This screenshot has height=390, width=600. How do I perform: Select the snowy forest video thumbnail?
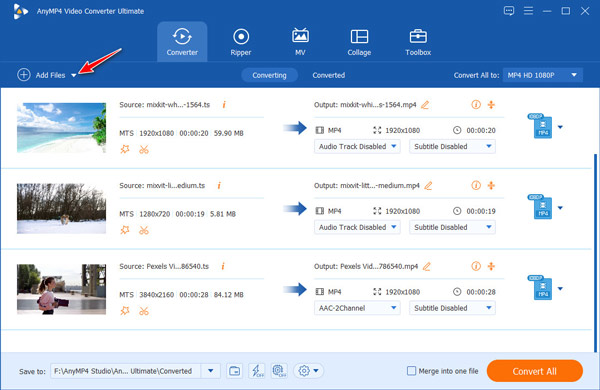[61, 209]
